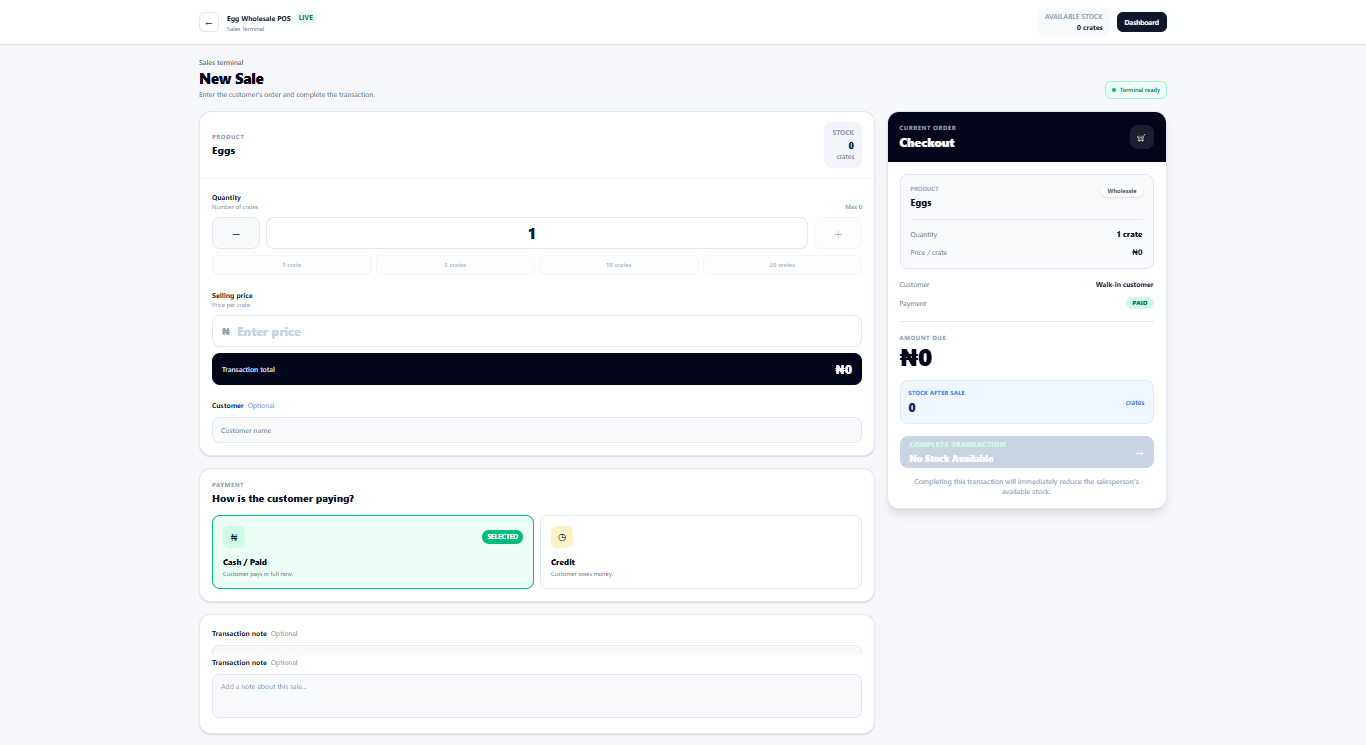Click '1 crate' quantity value in Checkout

pos(1130,235)
